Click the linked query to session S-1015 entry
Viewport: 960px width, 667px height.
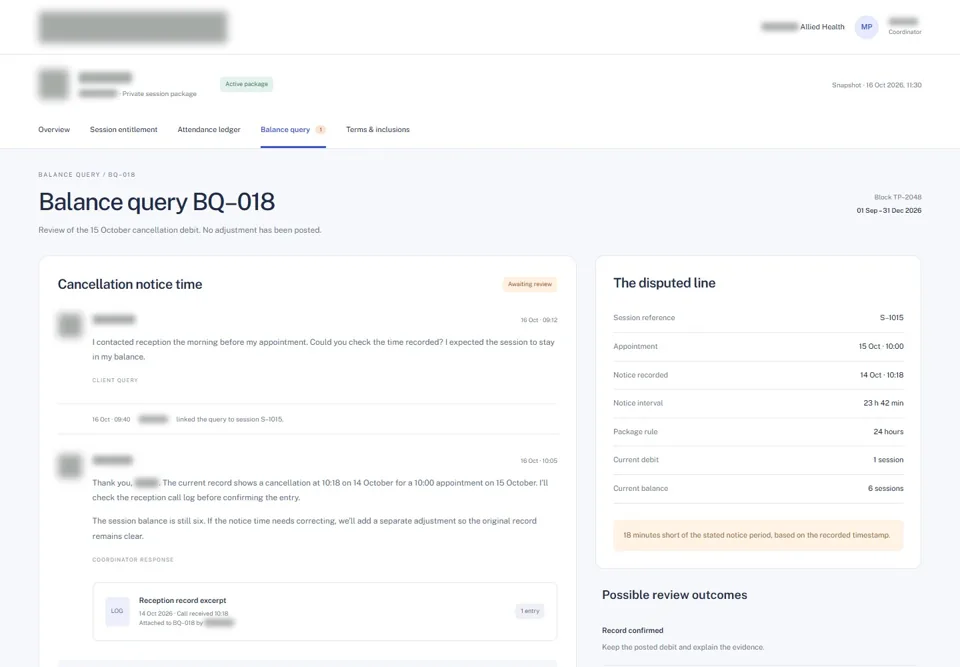point(230,420)
